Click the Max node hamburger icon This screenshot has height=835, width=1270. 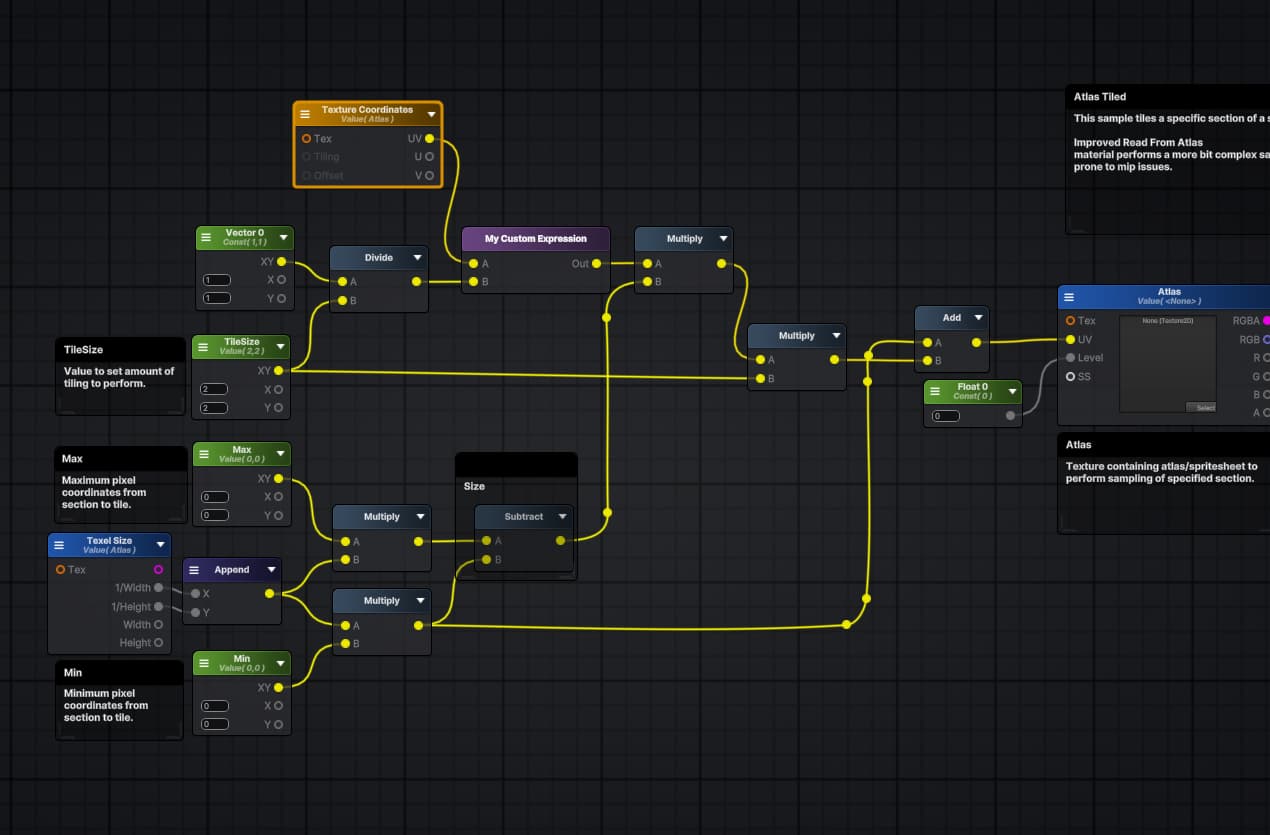pos(204,452)
